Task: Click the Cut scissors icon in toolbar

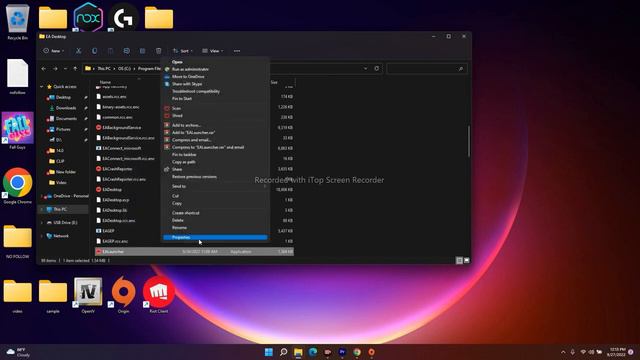Action: [x=78, y=51]
